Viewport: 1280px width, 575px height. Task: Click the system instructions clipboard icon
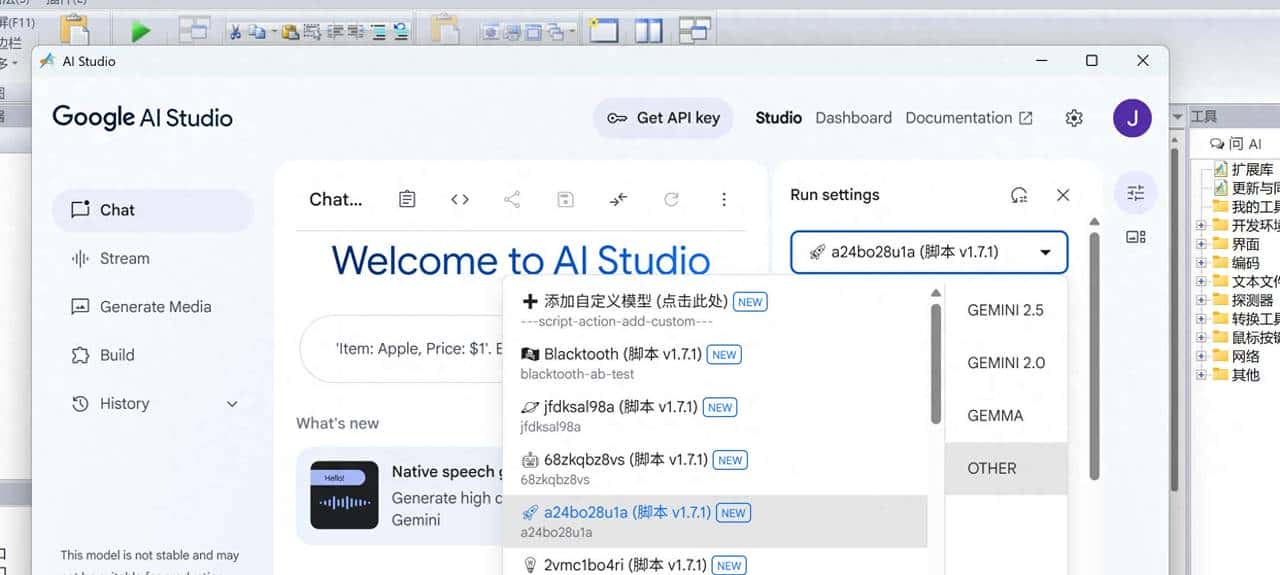click(x=407, y=199)
